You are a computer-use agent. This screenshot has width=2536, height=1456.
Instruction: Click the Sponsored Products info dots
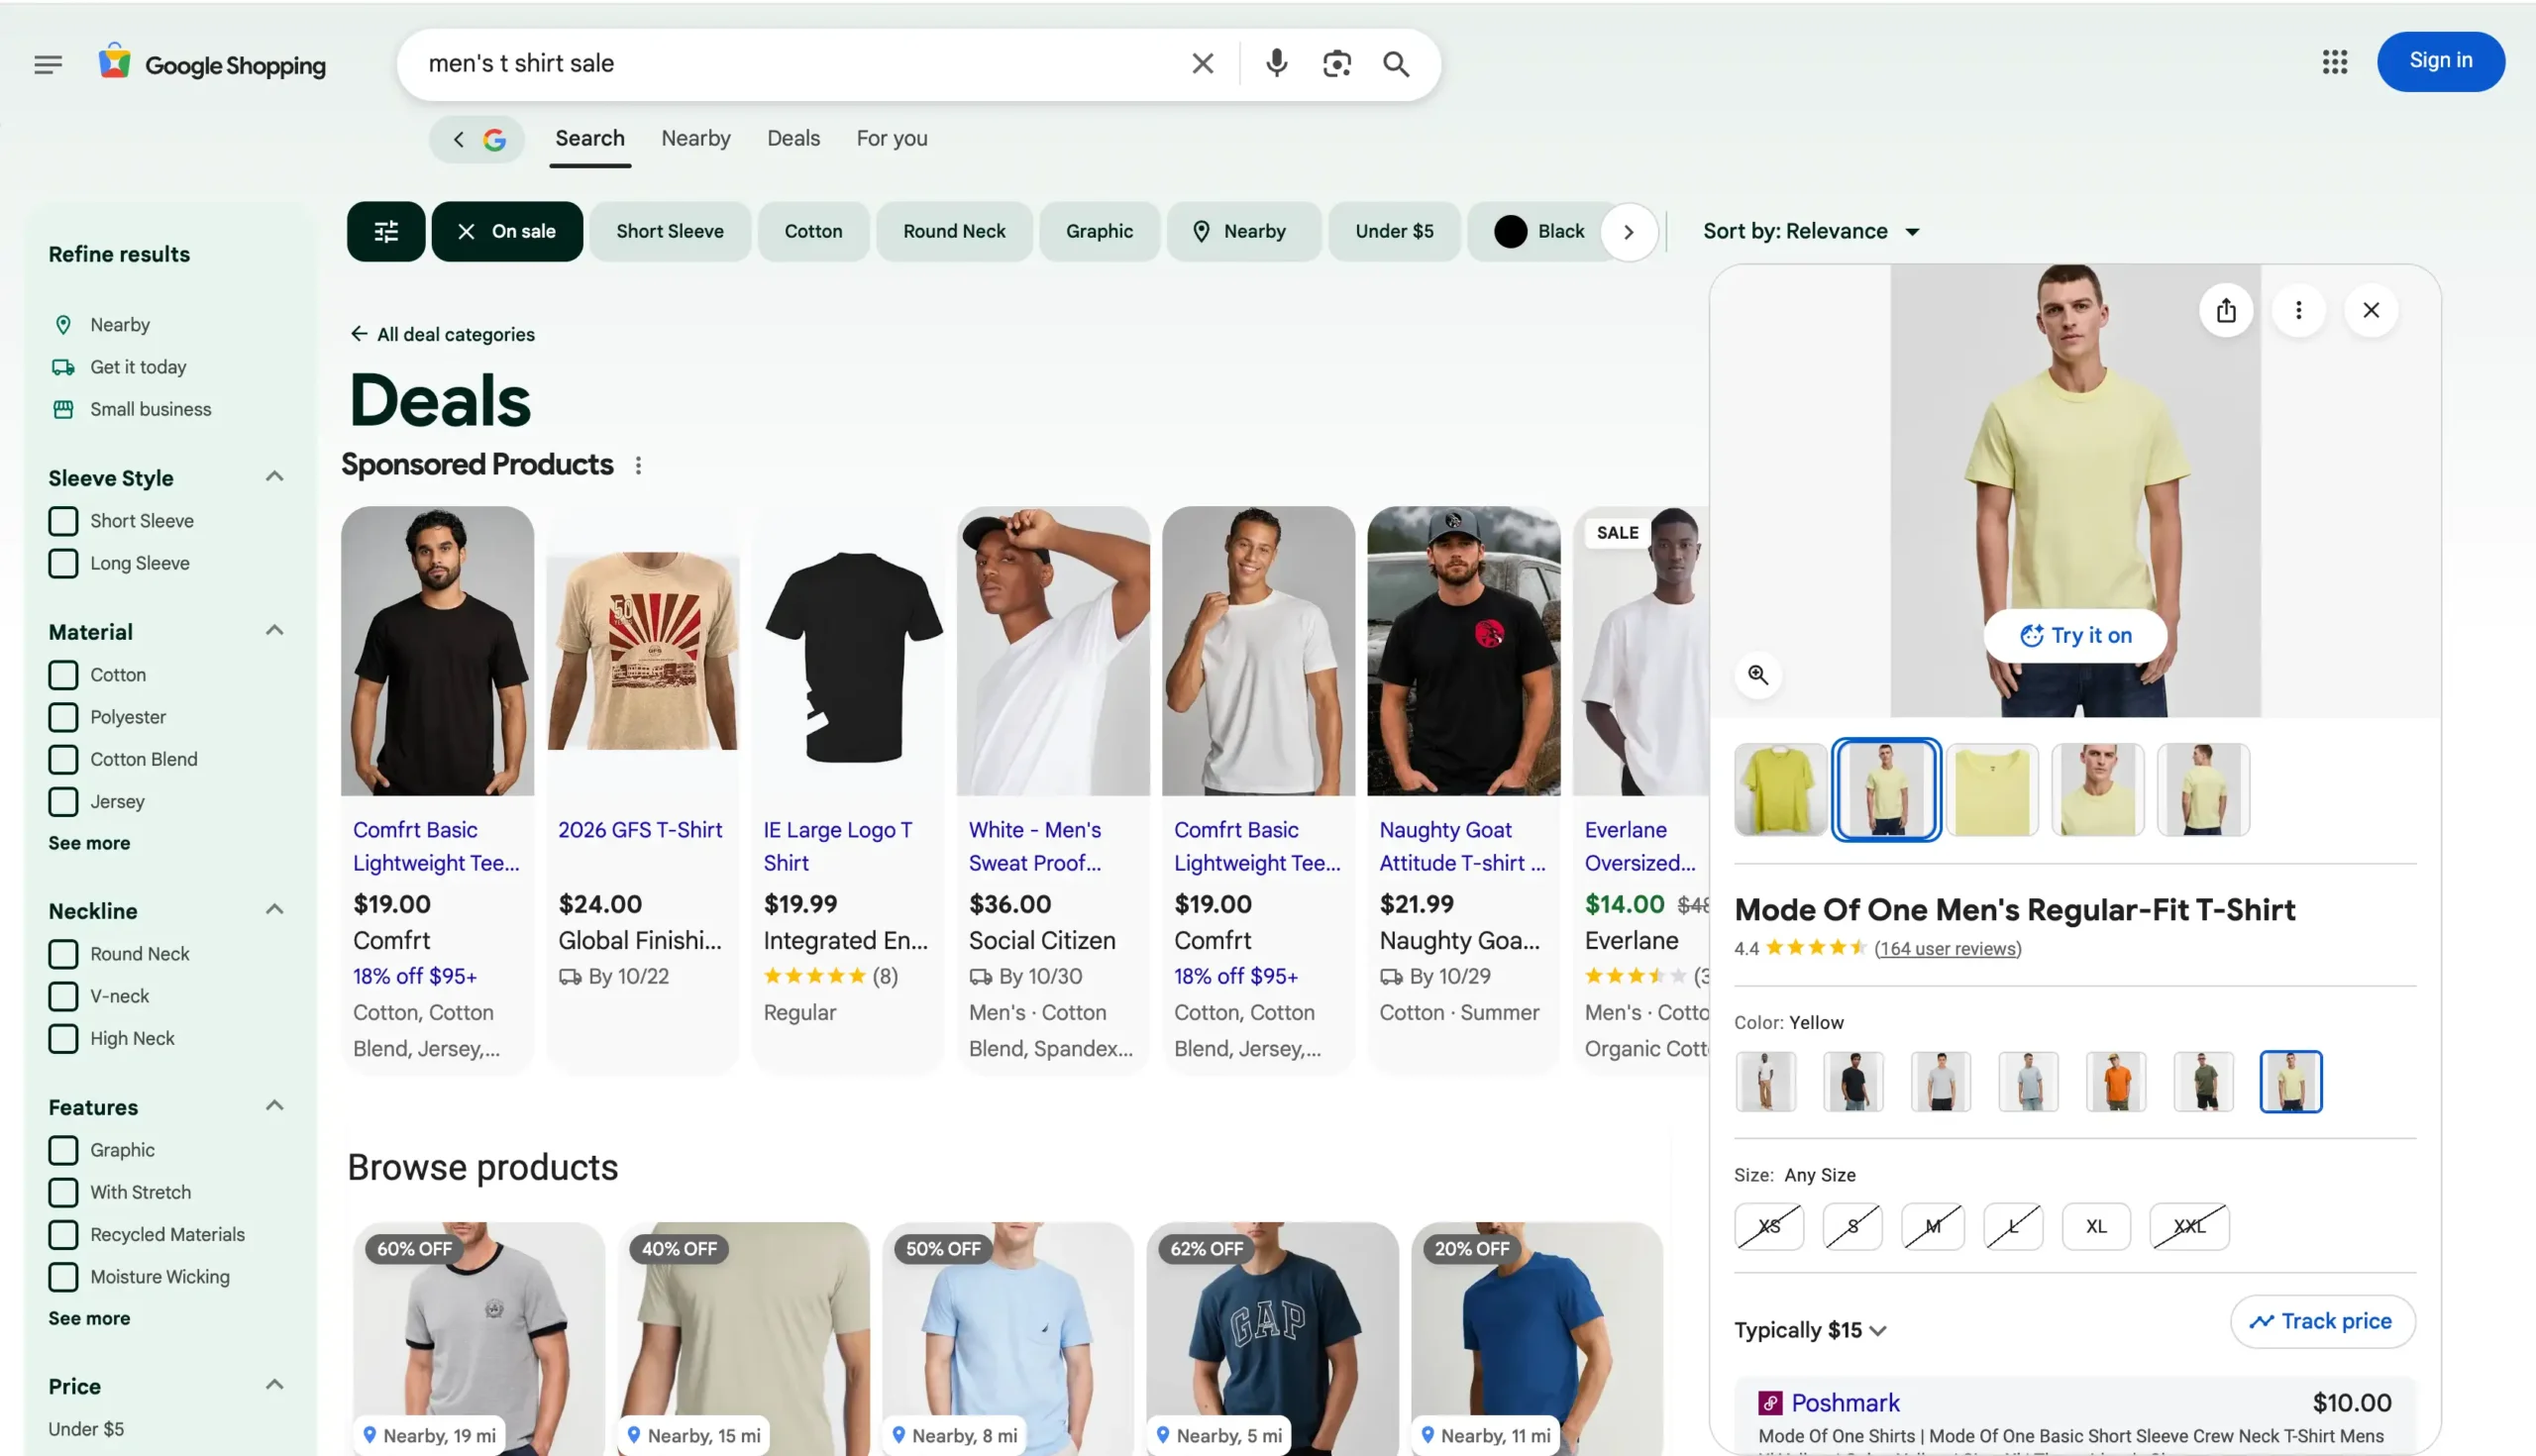pyautogui.click(x=638, y=465)
